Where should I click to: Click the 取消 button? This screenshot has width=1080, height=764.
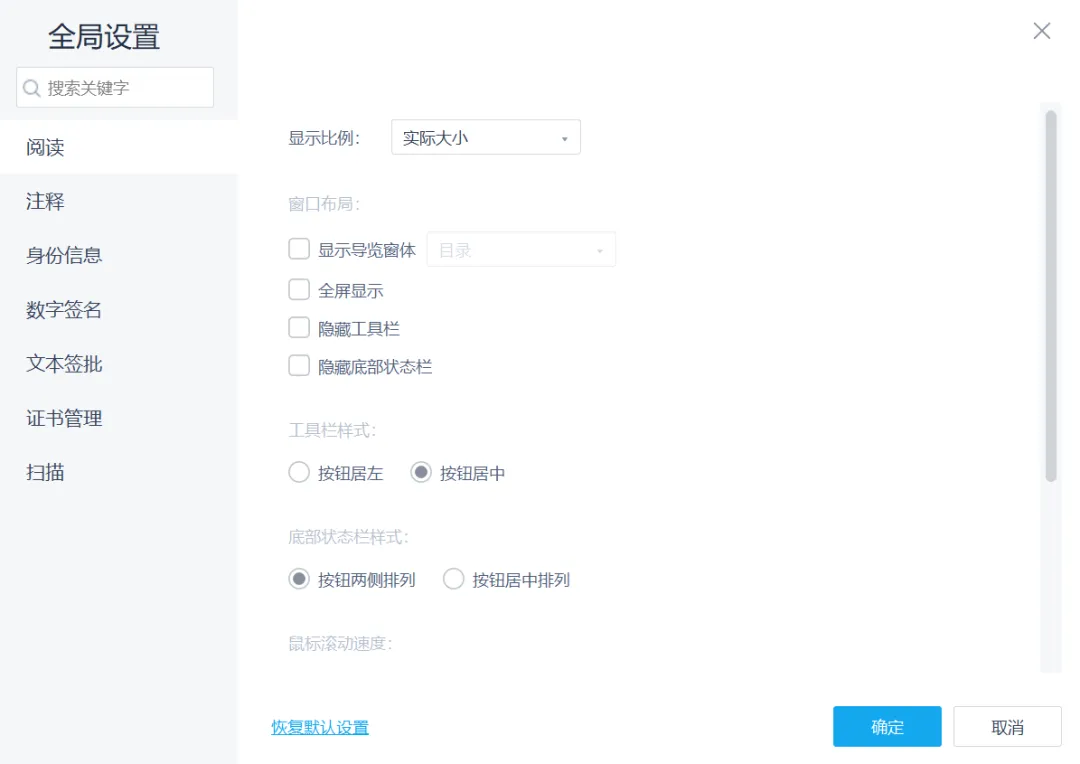(1007, 727)
